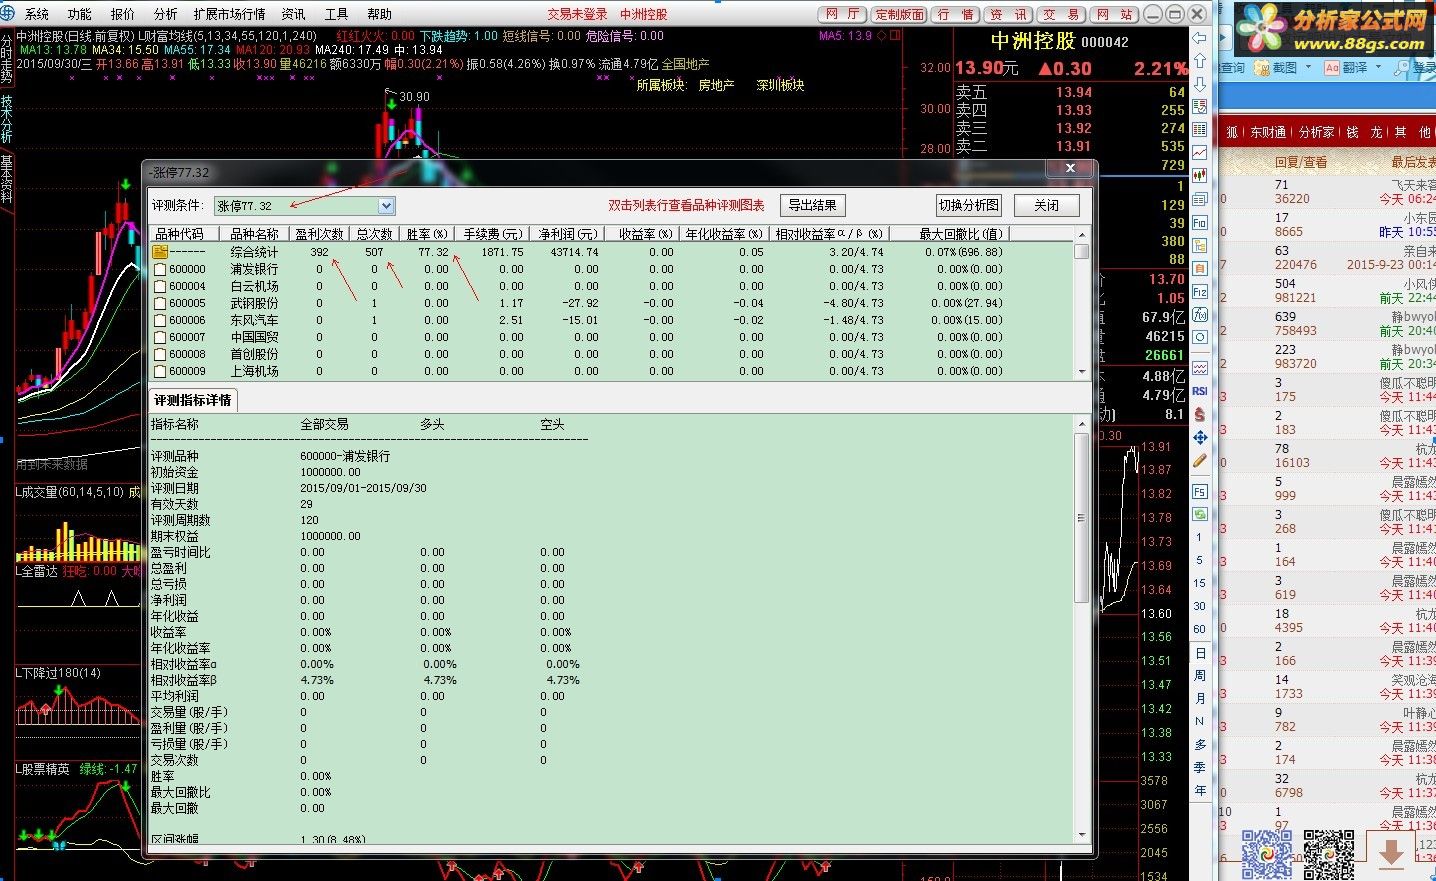This screenshot has width=1436, height=881.
Task: Open the 扩展市场行情 menu
Action: 229,14
